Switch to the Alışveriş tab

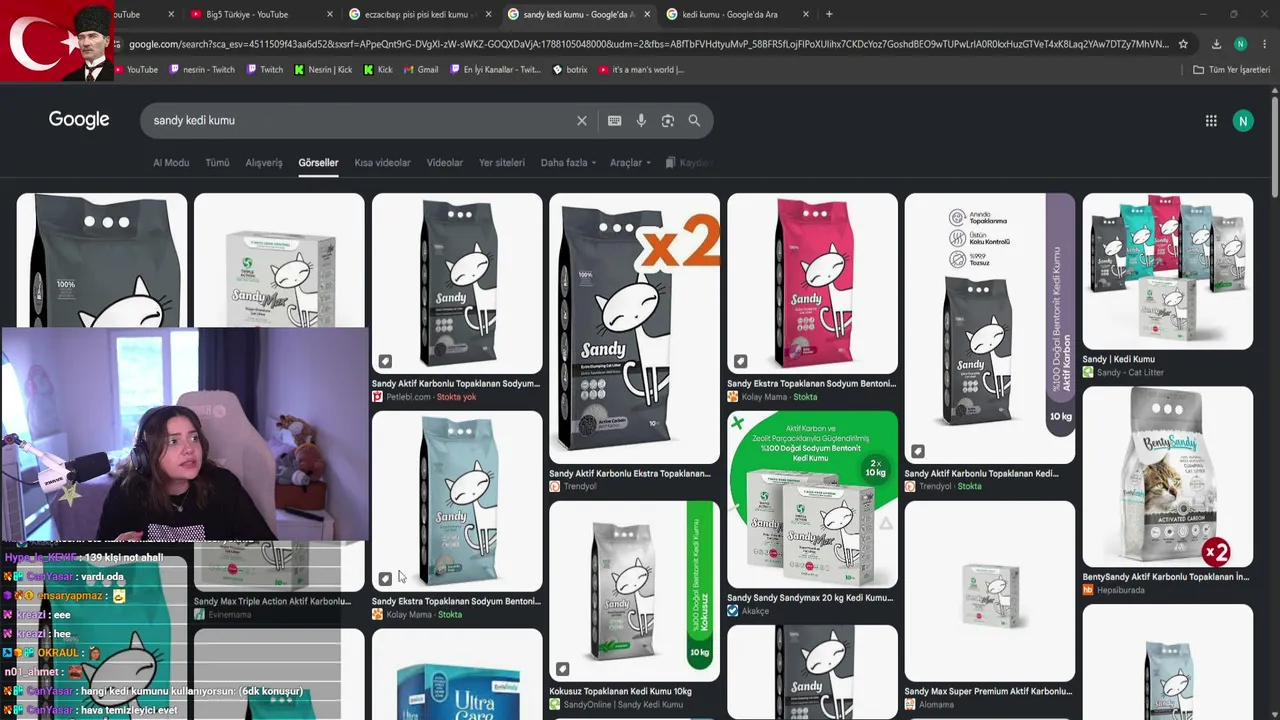[x=264, y=163]
